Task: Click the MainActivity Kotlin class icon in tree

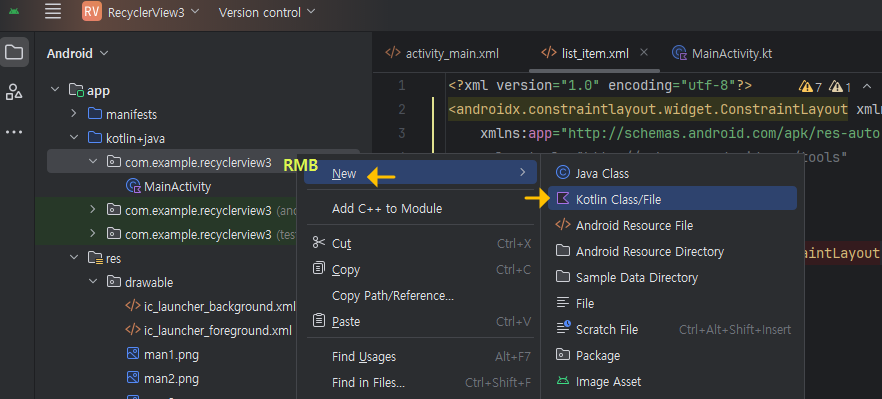Action: coord(133,186)
